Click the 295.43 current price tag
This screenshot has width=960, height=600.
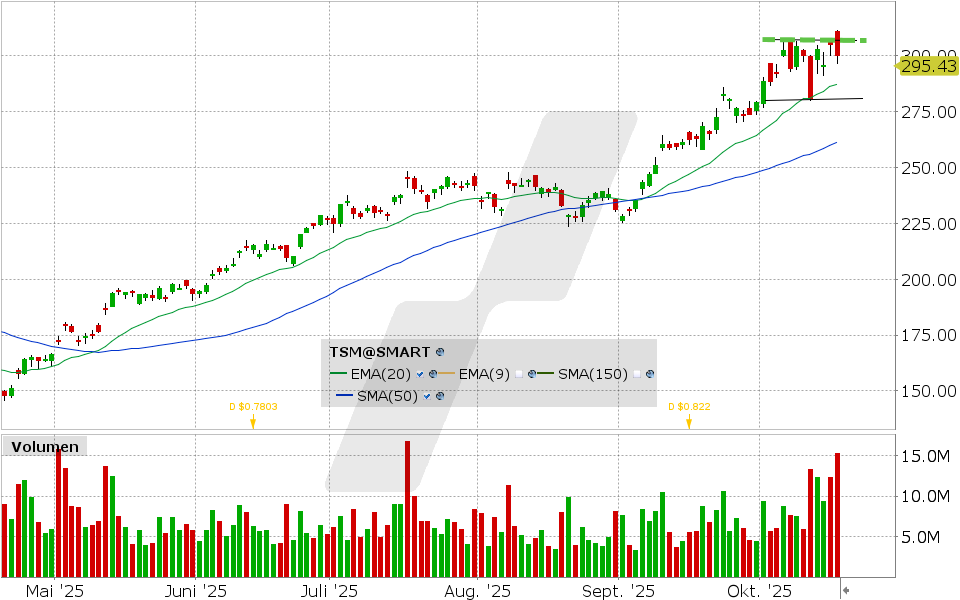pyautogui.click(x=928, y=66)
